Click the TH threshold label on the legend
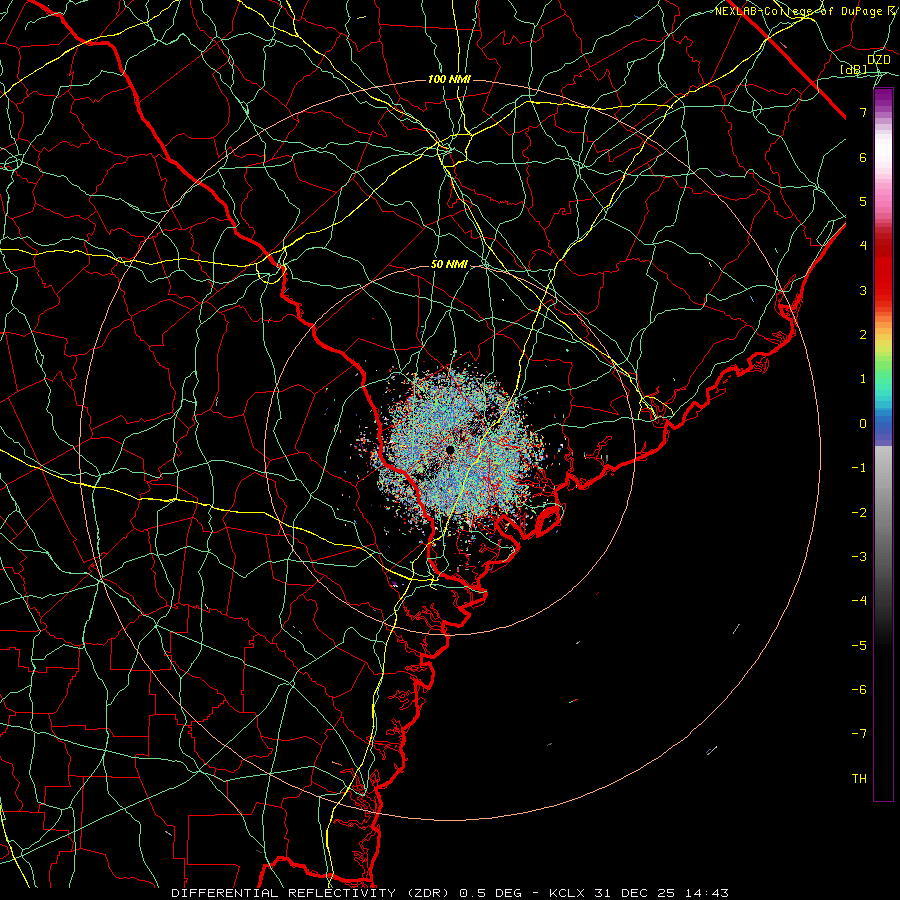 (x=859, y=779)
